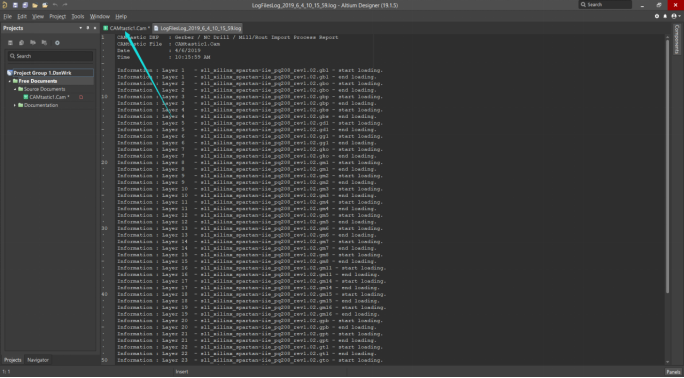Click the red modified-document icon beside CAMtastic1.Cam
The height and width of the screenshot is (378, 684).
[81, 97]
